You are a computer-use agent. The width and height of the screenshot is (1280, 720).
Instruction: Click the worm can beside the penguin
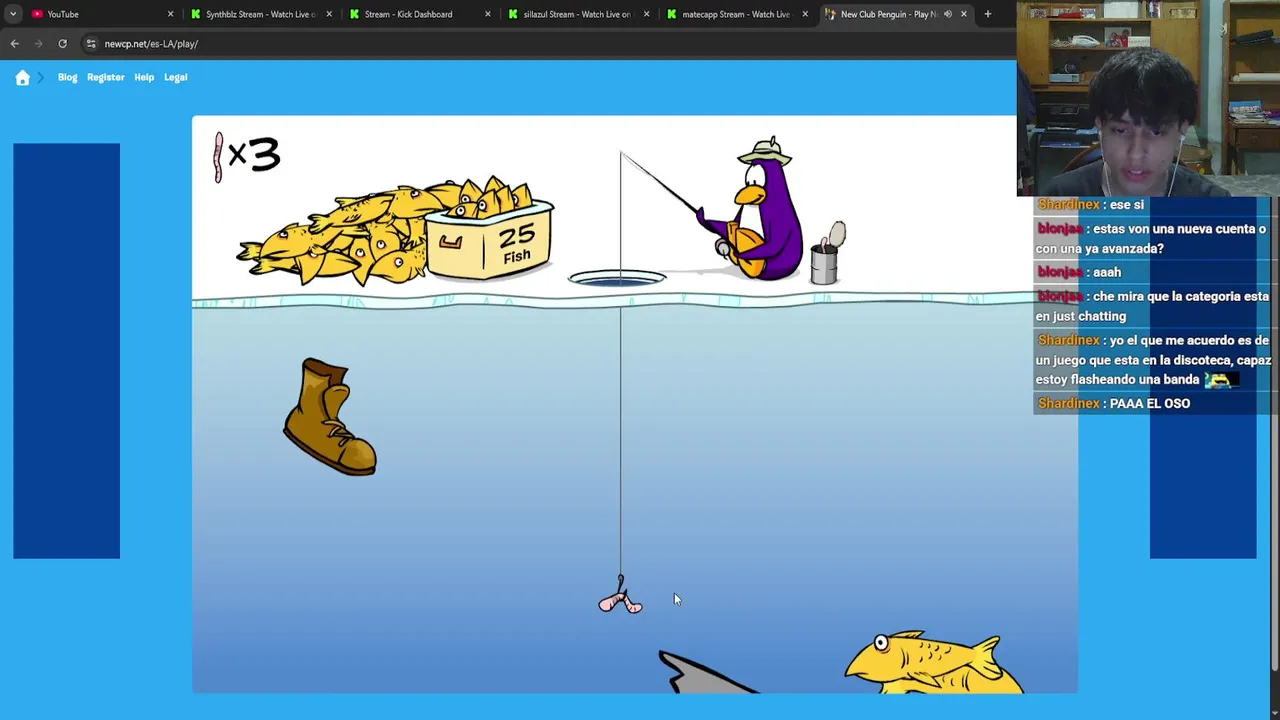coord(827,255)
